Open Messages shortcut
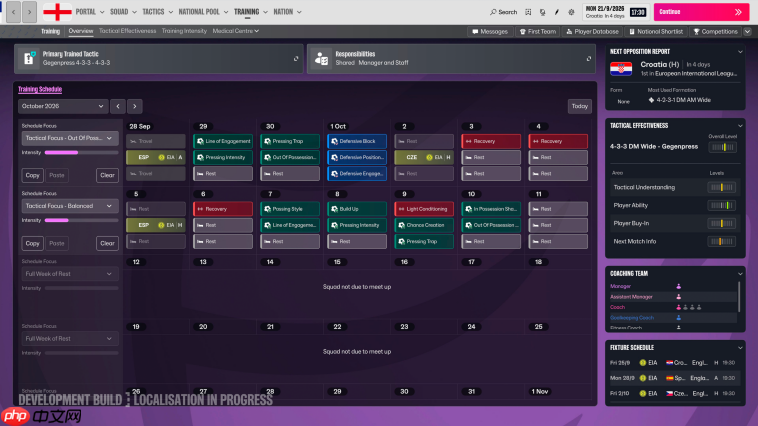The image size is (758, 426). click(490, 31)
